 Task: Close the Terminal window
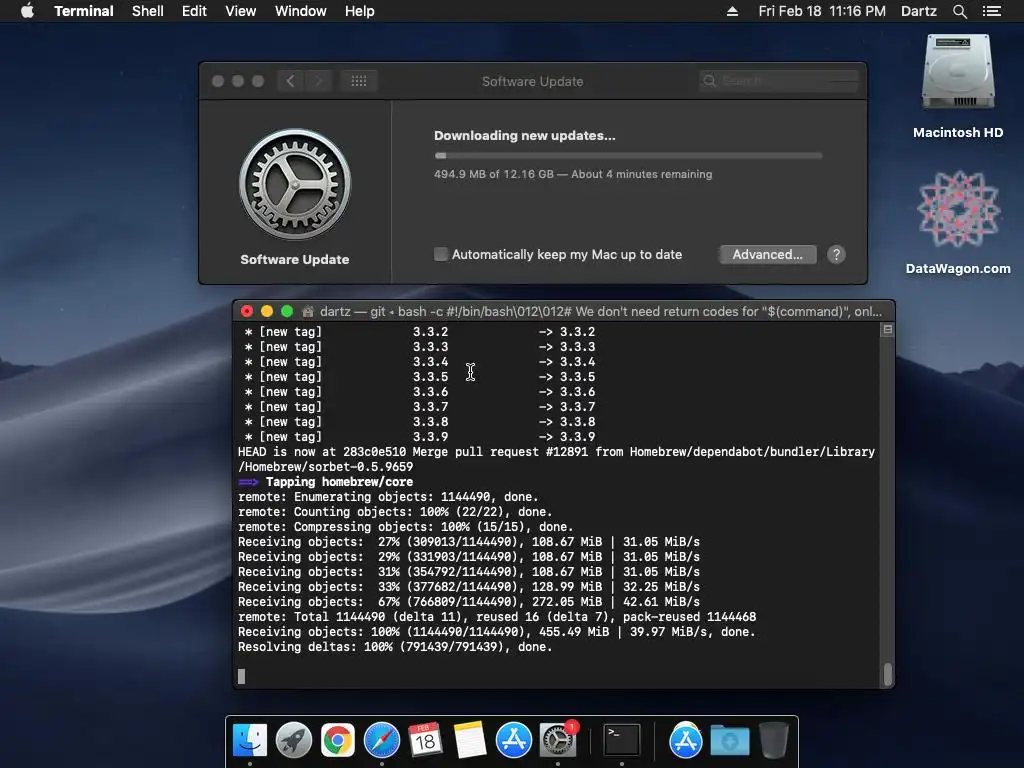coord(247,311)
